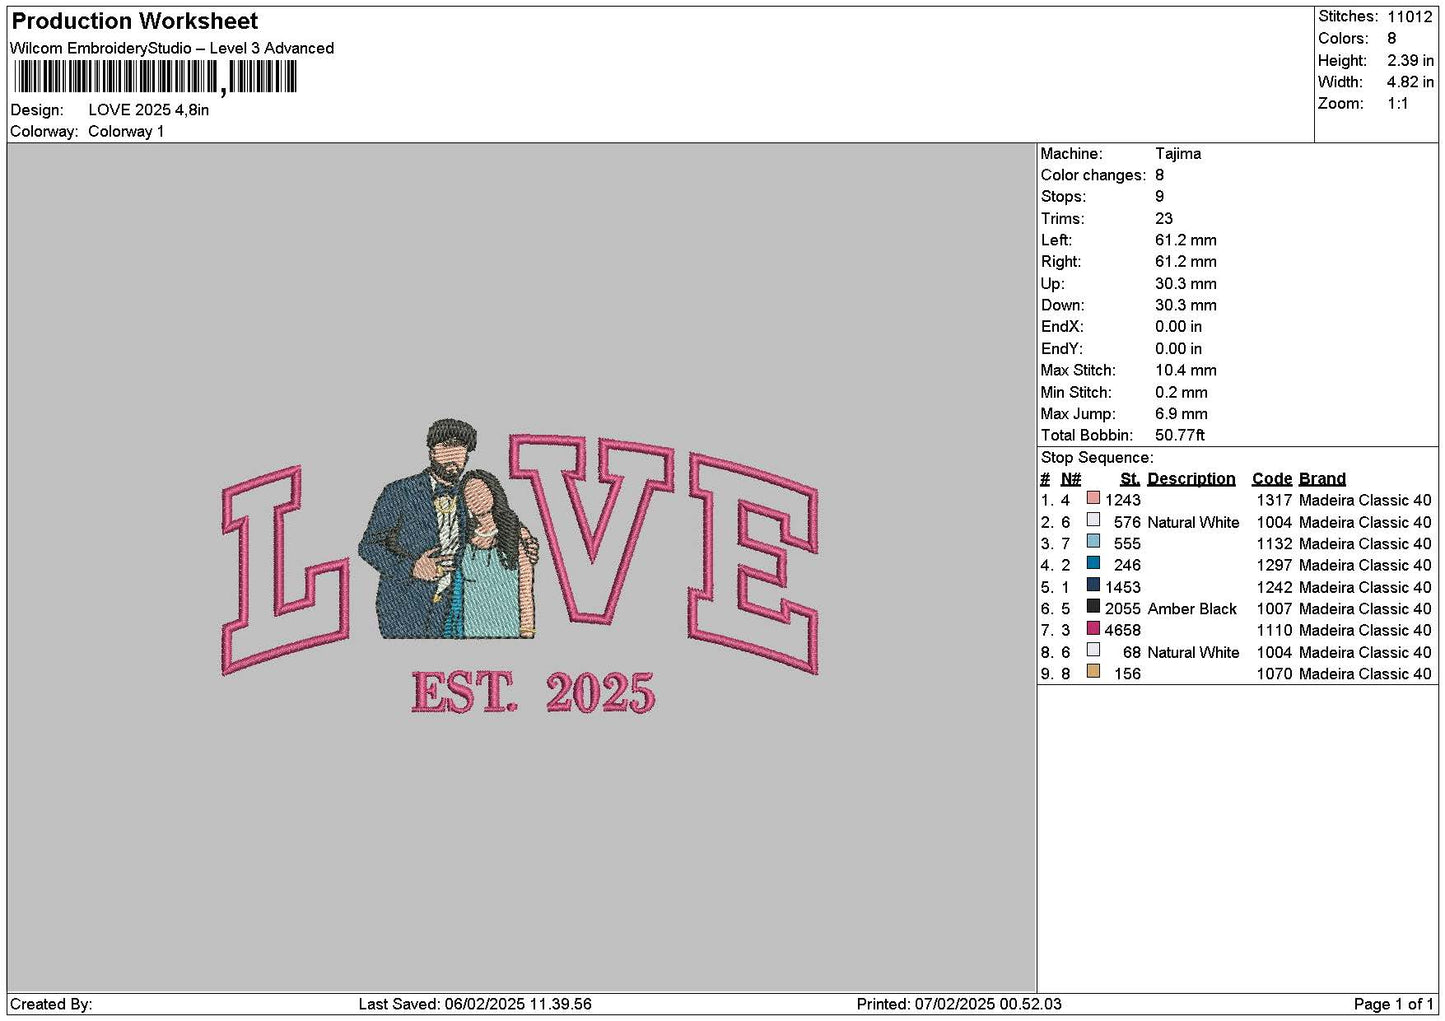Click 'Natural White' in the thread 68 row
This screenshot has height=1021, width=1445.
pyautogui.click(x=1193, y=652)
